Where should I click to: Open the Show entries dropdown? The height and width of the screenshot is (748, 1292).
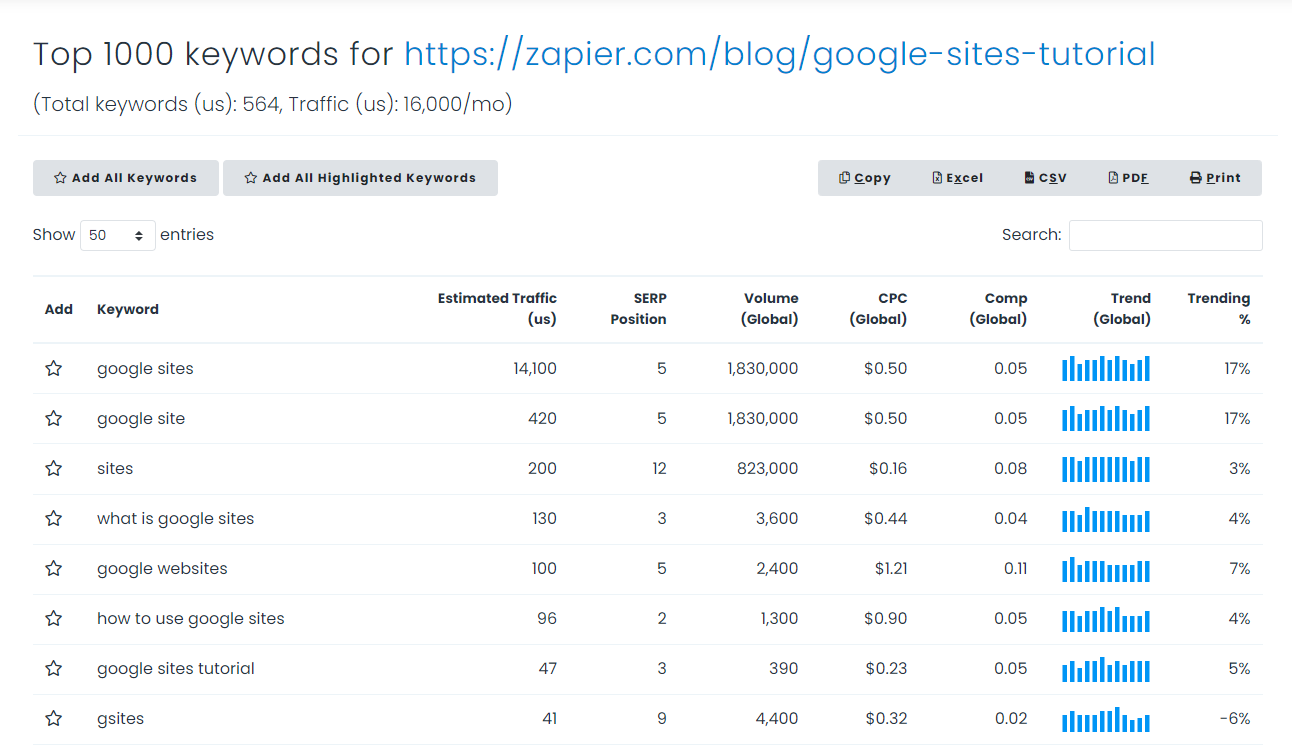118,235
